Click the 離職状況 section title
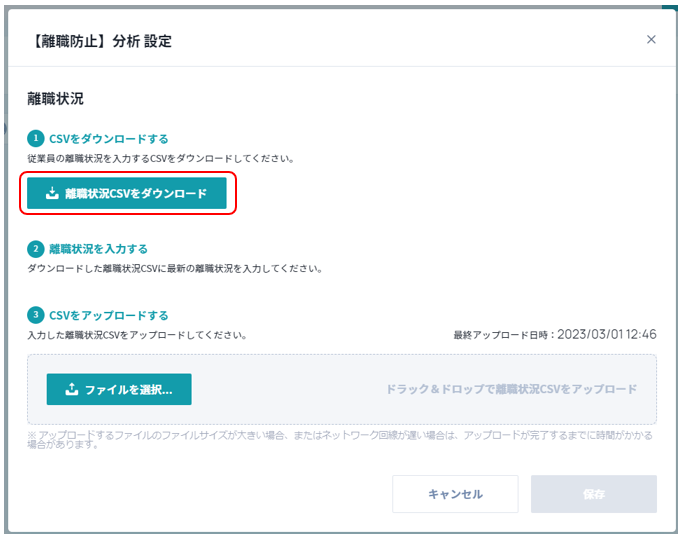 tap(55, 99)
